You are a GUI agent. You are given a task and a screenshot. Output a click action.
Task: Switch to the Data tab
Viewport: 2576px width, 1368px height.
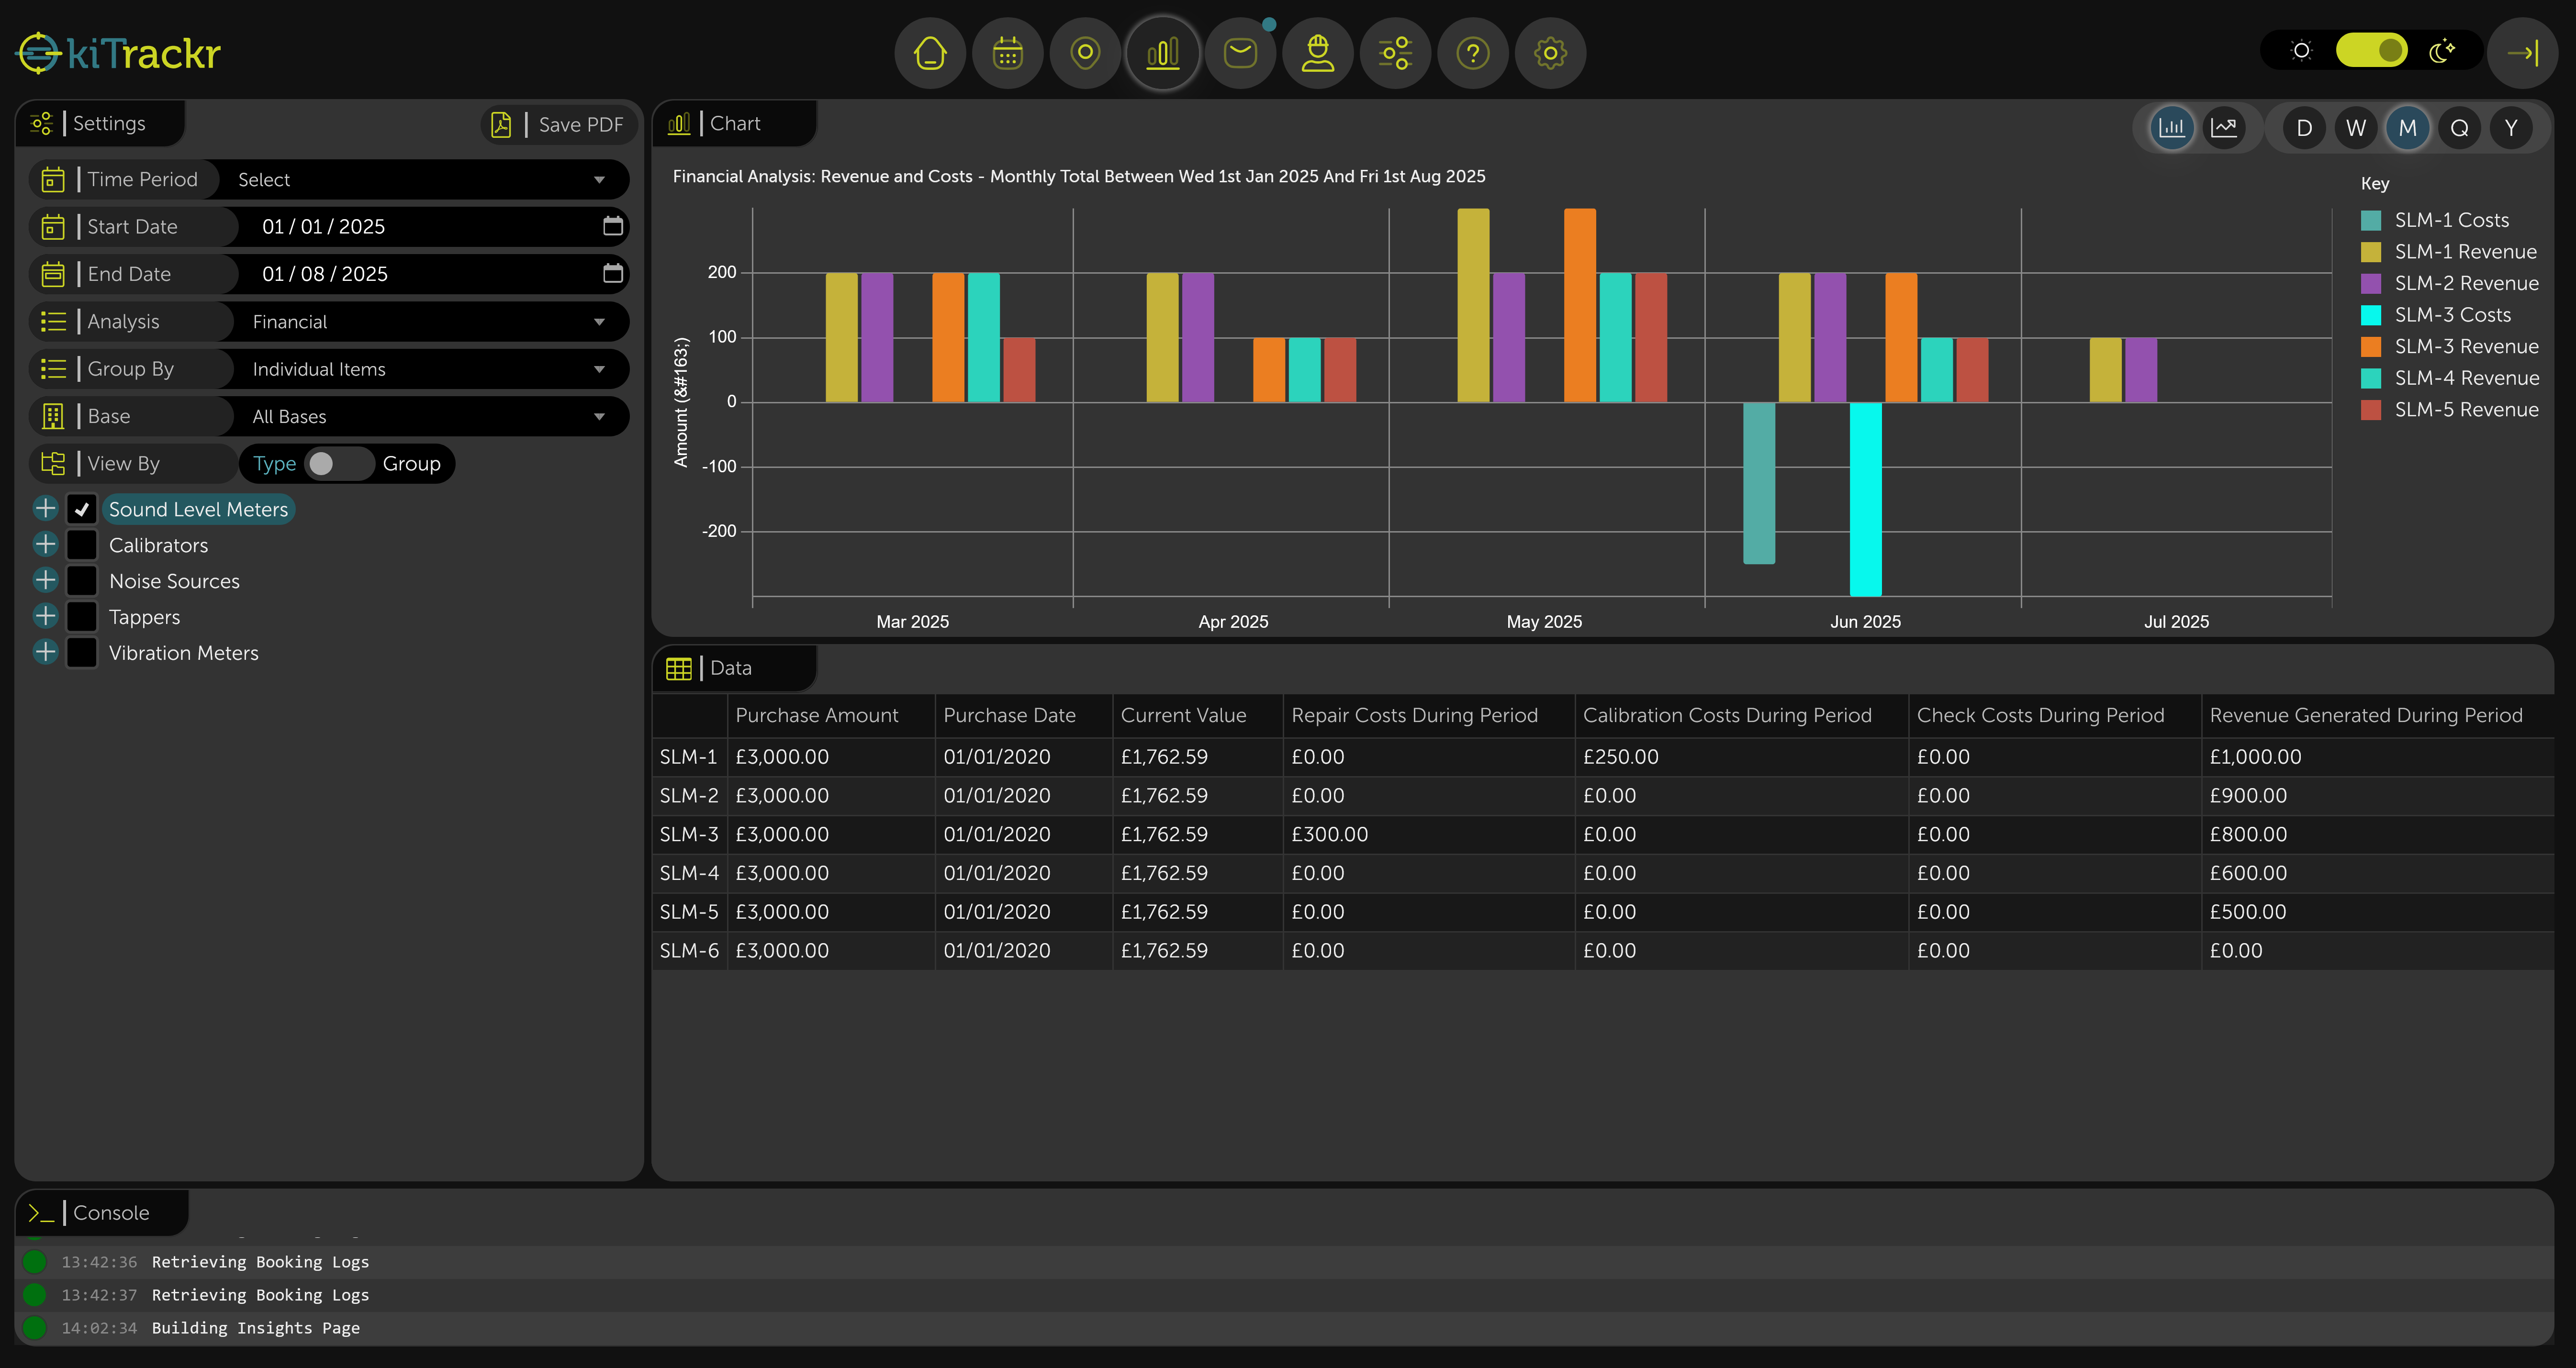coord(732,667)
